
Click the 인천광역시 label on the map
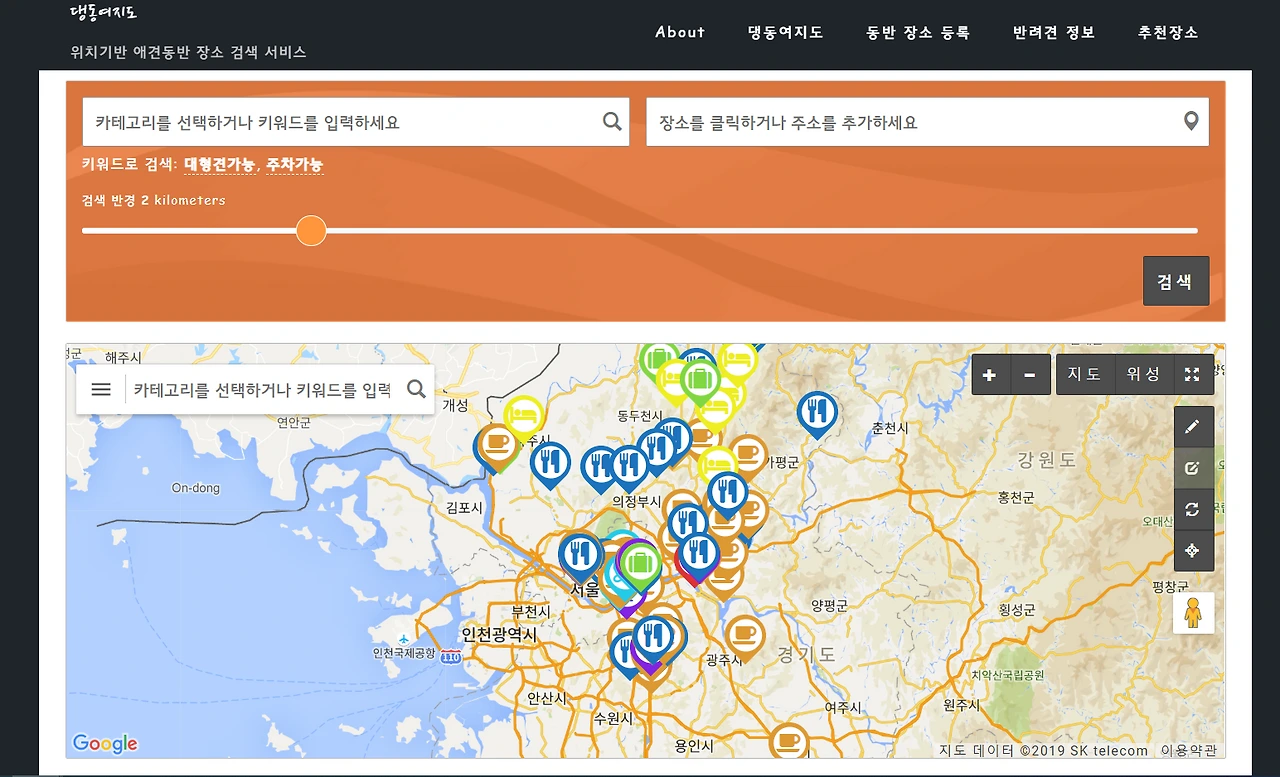click(499, 634)
